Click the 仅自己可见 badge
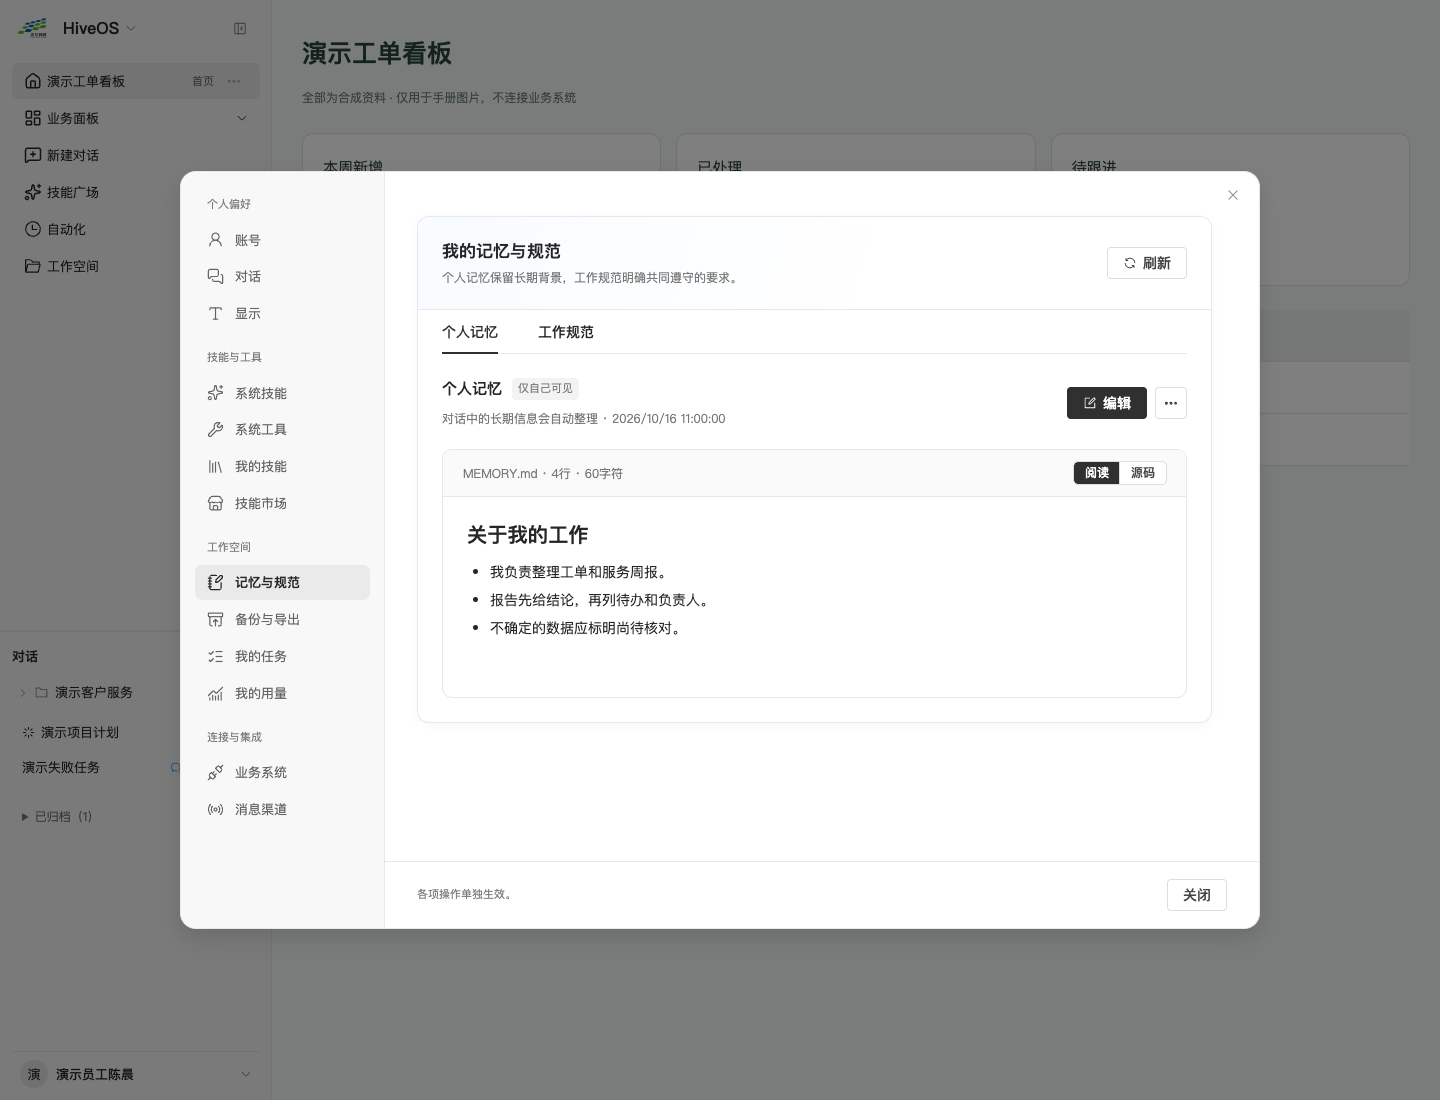 point(545,388)
